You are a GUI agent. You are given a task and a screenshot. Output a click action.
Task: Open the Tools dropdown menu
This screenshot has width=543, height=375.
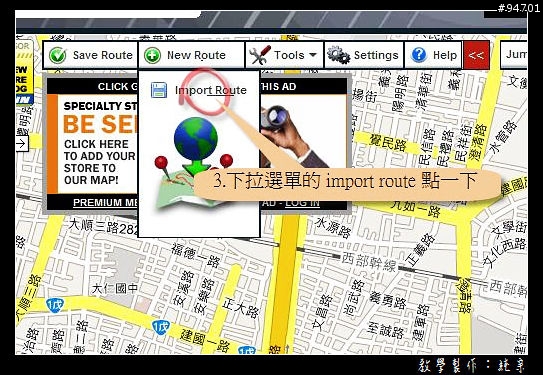click(284, 55)
